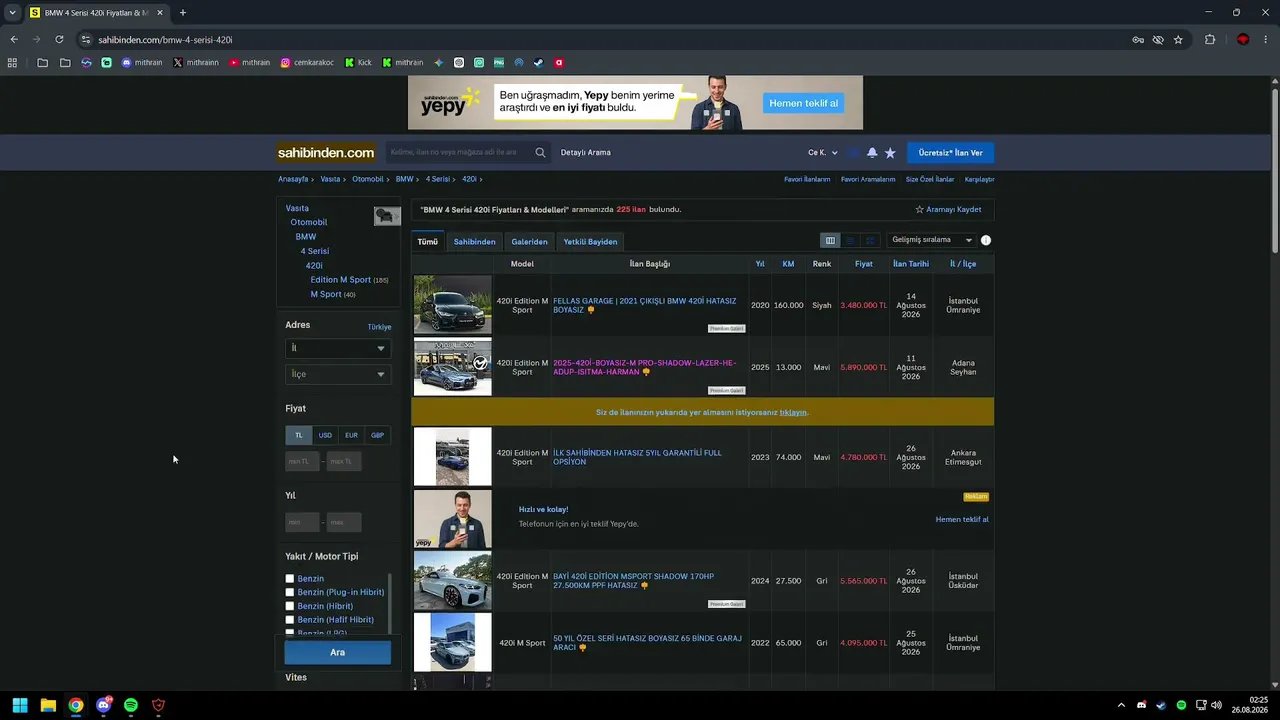The image size is (1280, 720).
Task: Open the YouTube mithrain bookmark
Action: pos(250,62)
